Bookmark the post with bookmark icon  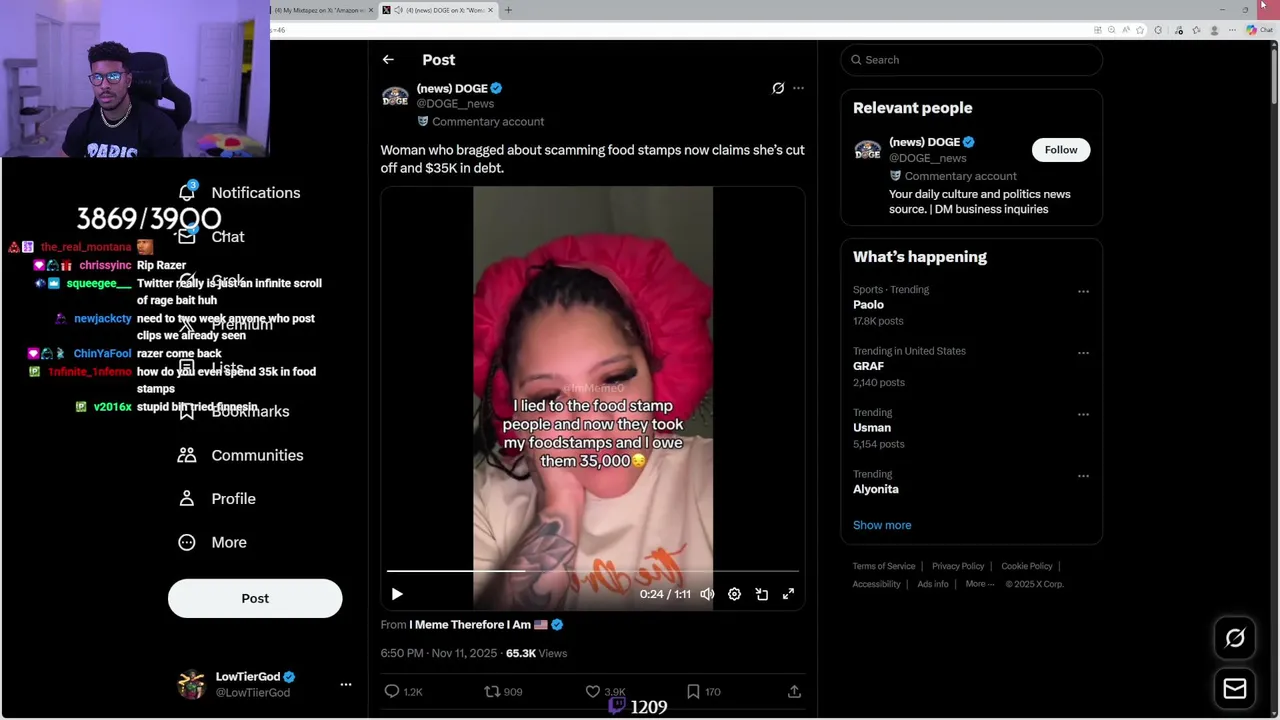693,691
